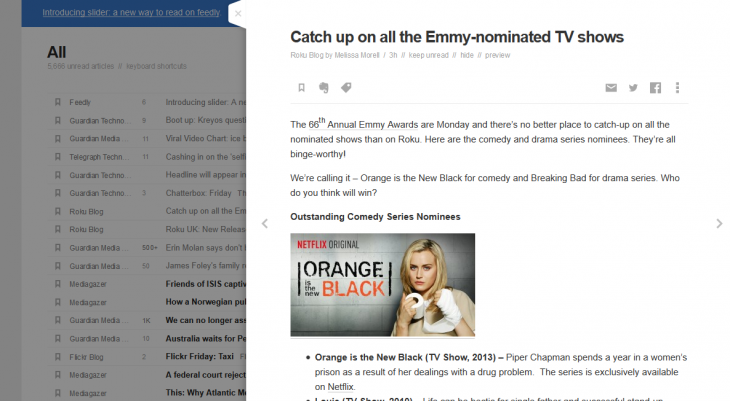The width and height of the screenshot is (730, 401).
Task: Bookmark the 'Friends of ISIS' row
Action: (58, 284)
